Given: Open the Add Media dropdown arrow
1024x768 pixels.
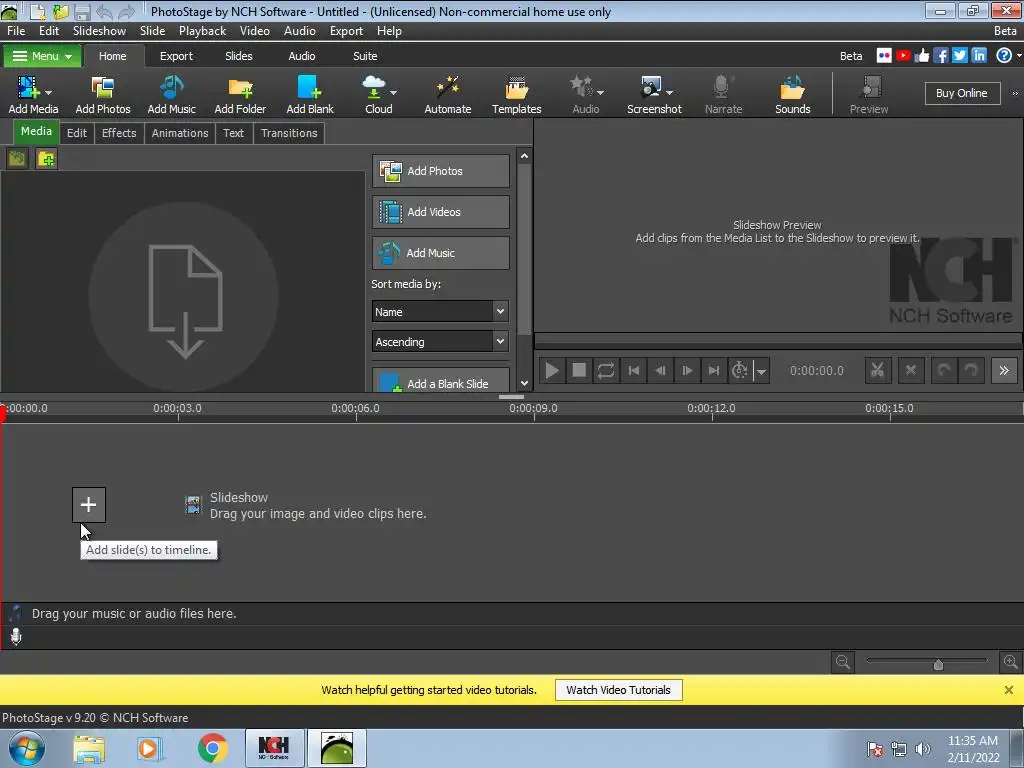Looking at the screenshot, I should point(48,93).
